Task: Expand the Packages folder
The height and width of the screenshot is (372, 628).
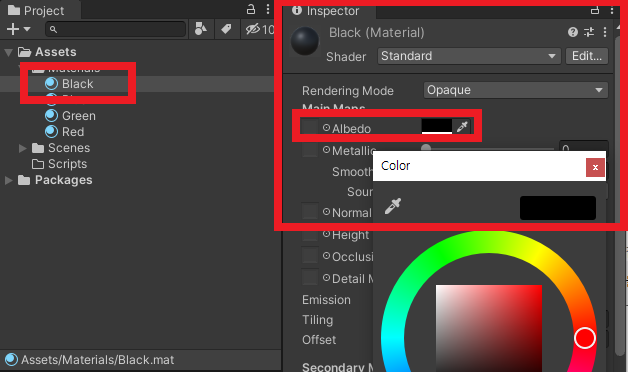Action: point(8,180)
